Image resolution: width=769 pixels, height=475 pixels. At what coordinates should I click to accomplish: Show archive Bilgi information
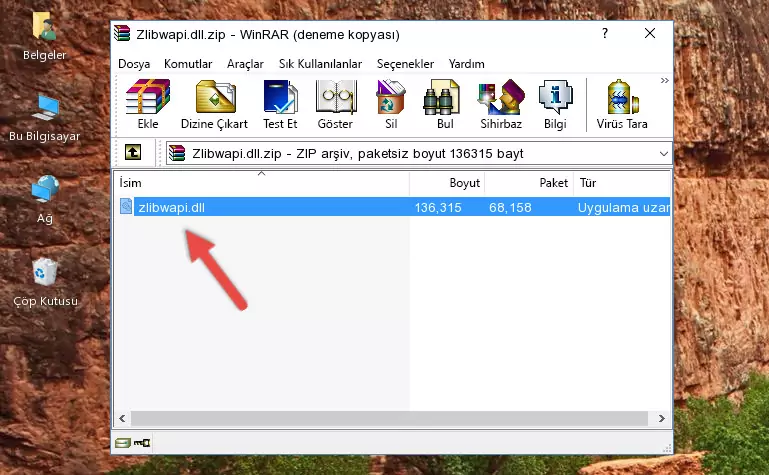pos(555,104)
